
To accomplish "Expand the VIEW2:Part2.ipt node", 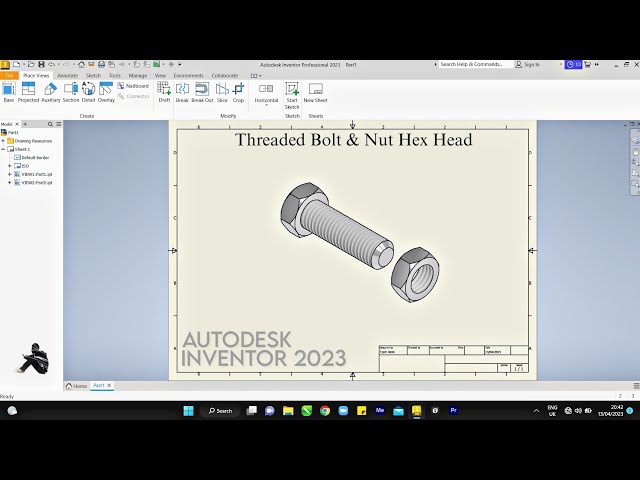I will (x=10, y=182).
